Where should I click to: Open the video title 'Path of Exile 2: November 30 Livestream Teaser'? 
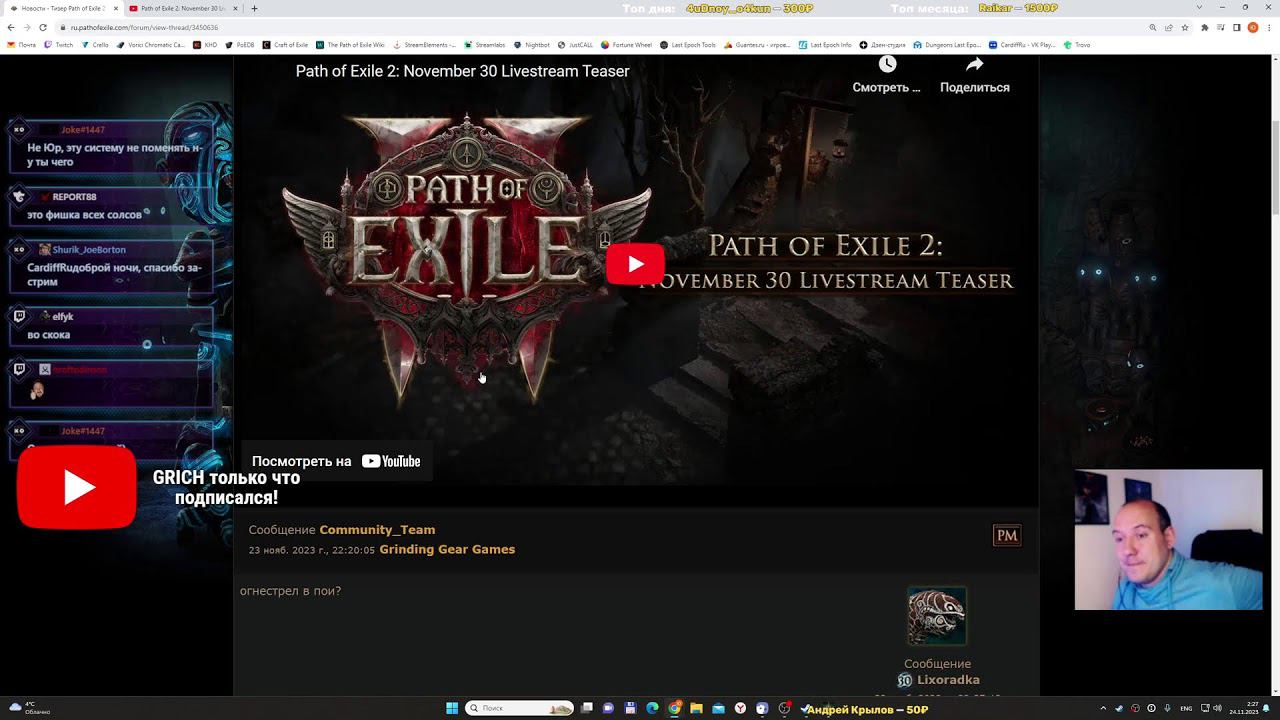[x=462, y=71]
